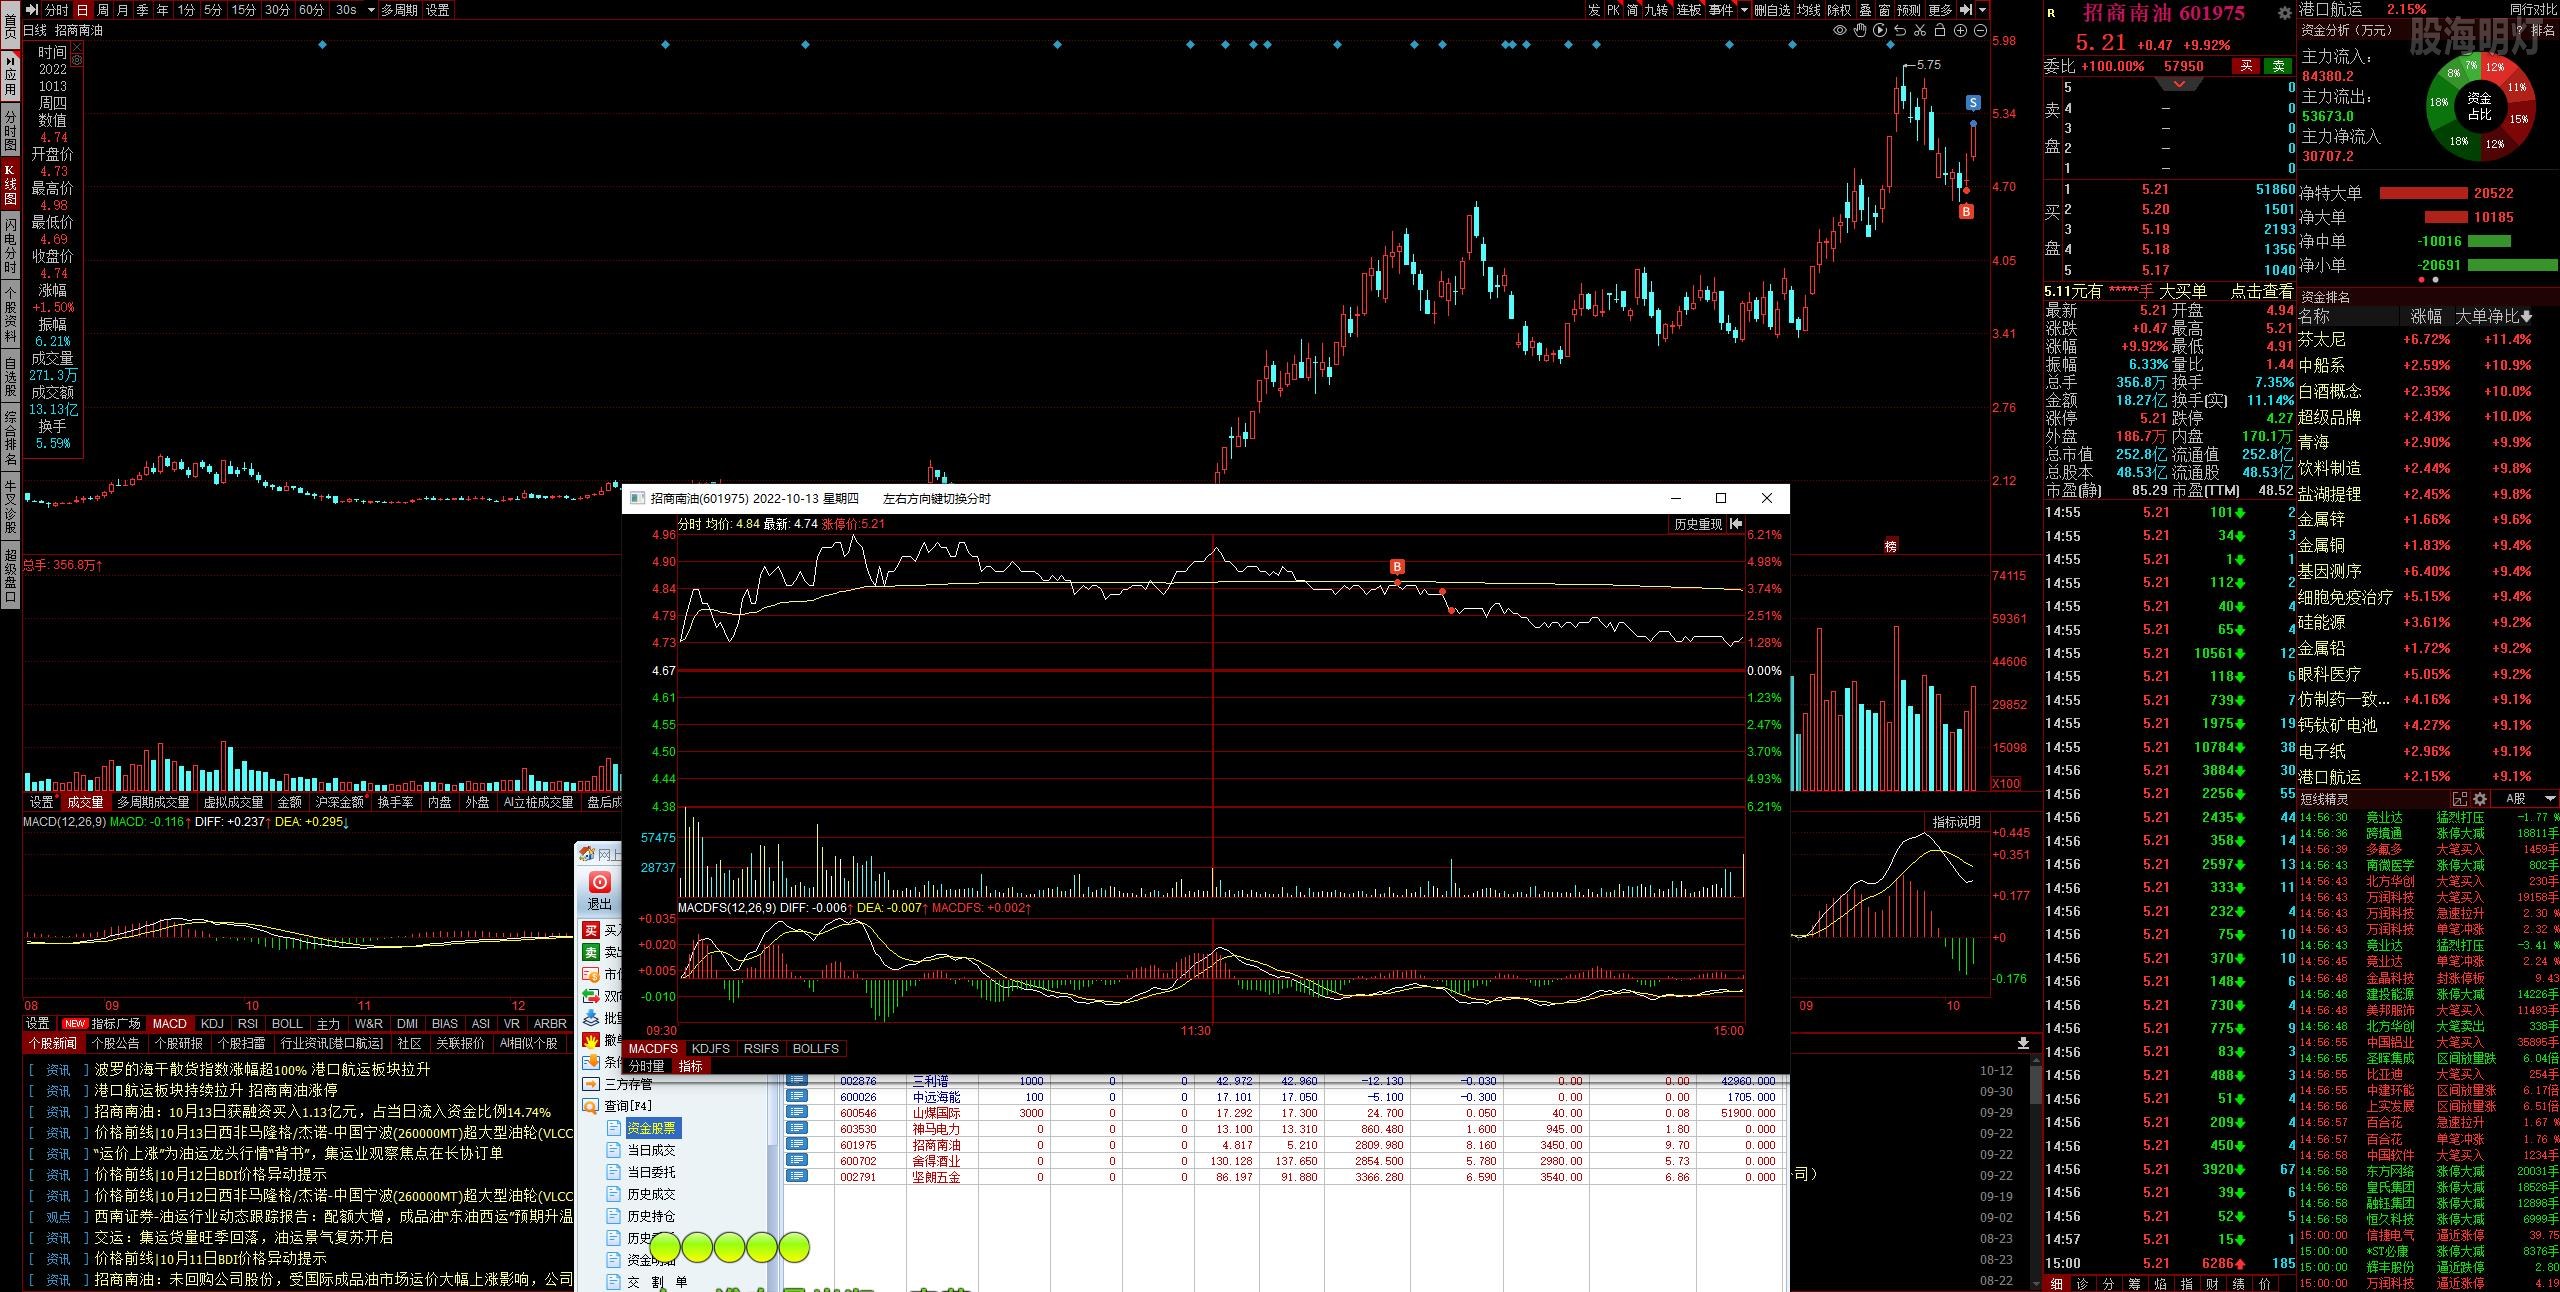
Task: Click the arrow-to-bar icon left of 分时
Action: [x=32, y=10]
